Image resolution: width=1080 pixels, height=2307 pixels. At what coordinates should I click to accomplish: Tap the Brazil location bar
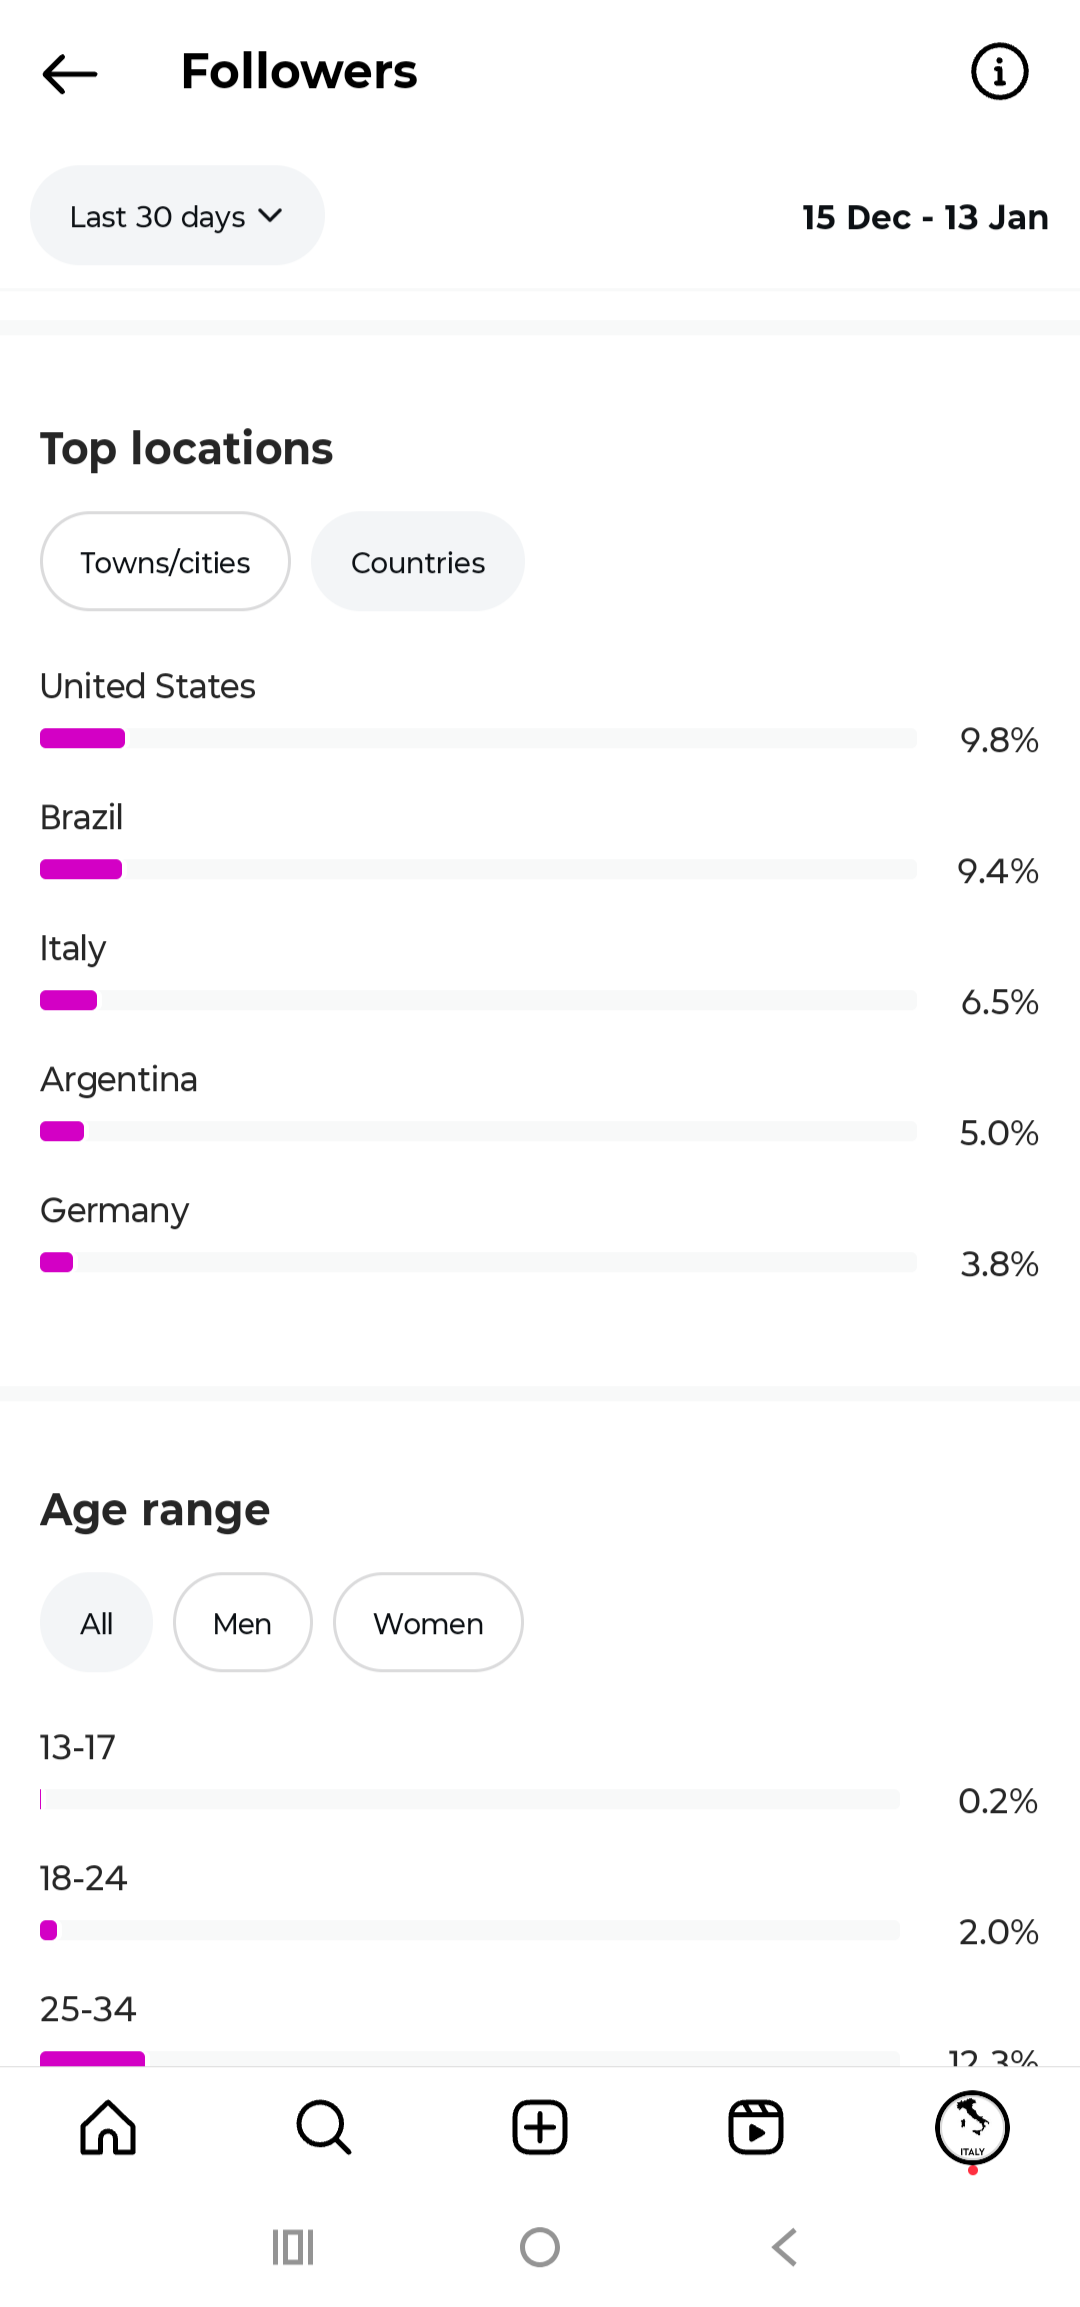pos(478,870)
